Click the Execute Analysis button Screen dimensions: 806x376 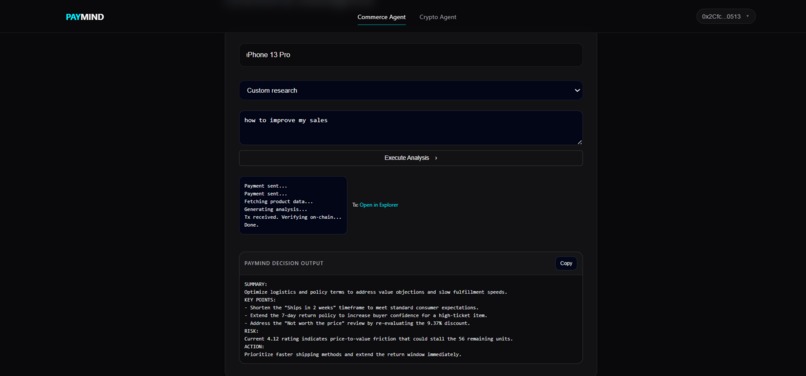coord(411,158)
